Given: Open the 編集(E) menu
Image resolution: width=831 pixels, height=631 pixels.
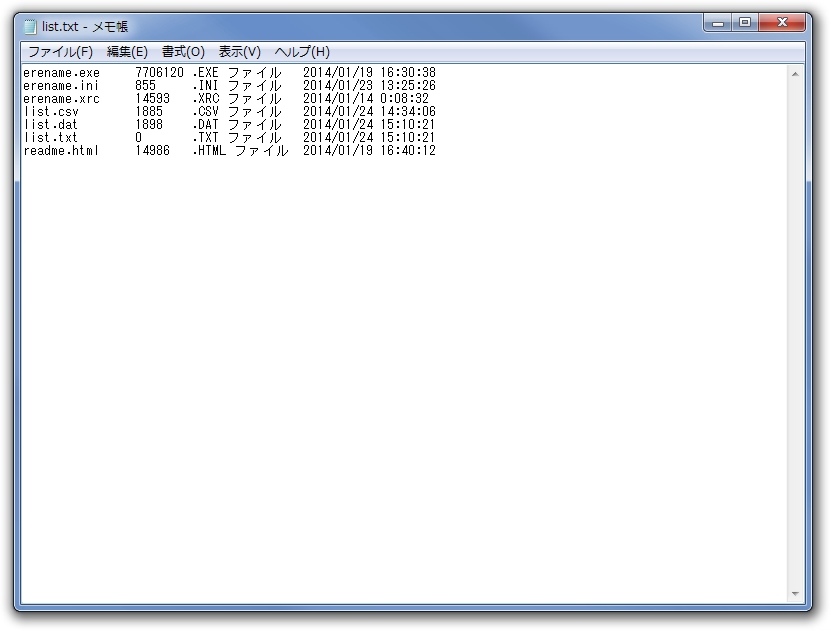Looking at the screenshot, I should [127, 52].
